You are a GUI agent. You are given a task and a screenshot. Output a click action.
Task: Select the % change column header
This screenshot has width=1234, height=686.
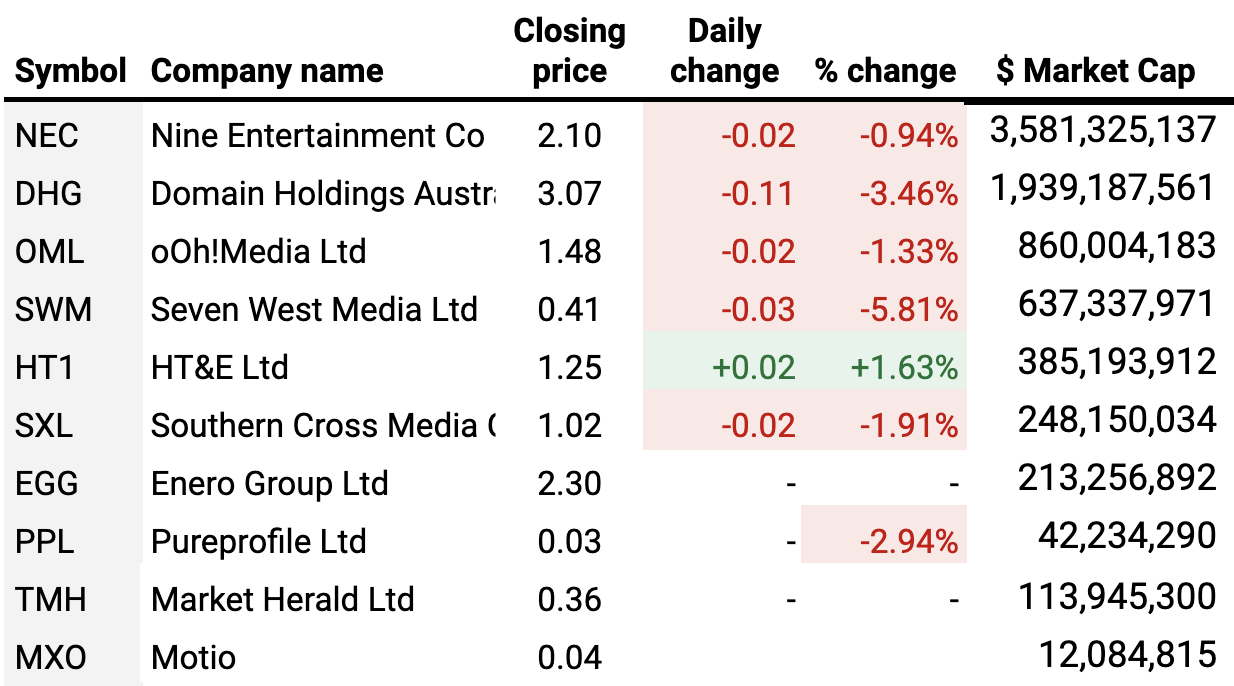coord(885,71)
